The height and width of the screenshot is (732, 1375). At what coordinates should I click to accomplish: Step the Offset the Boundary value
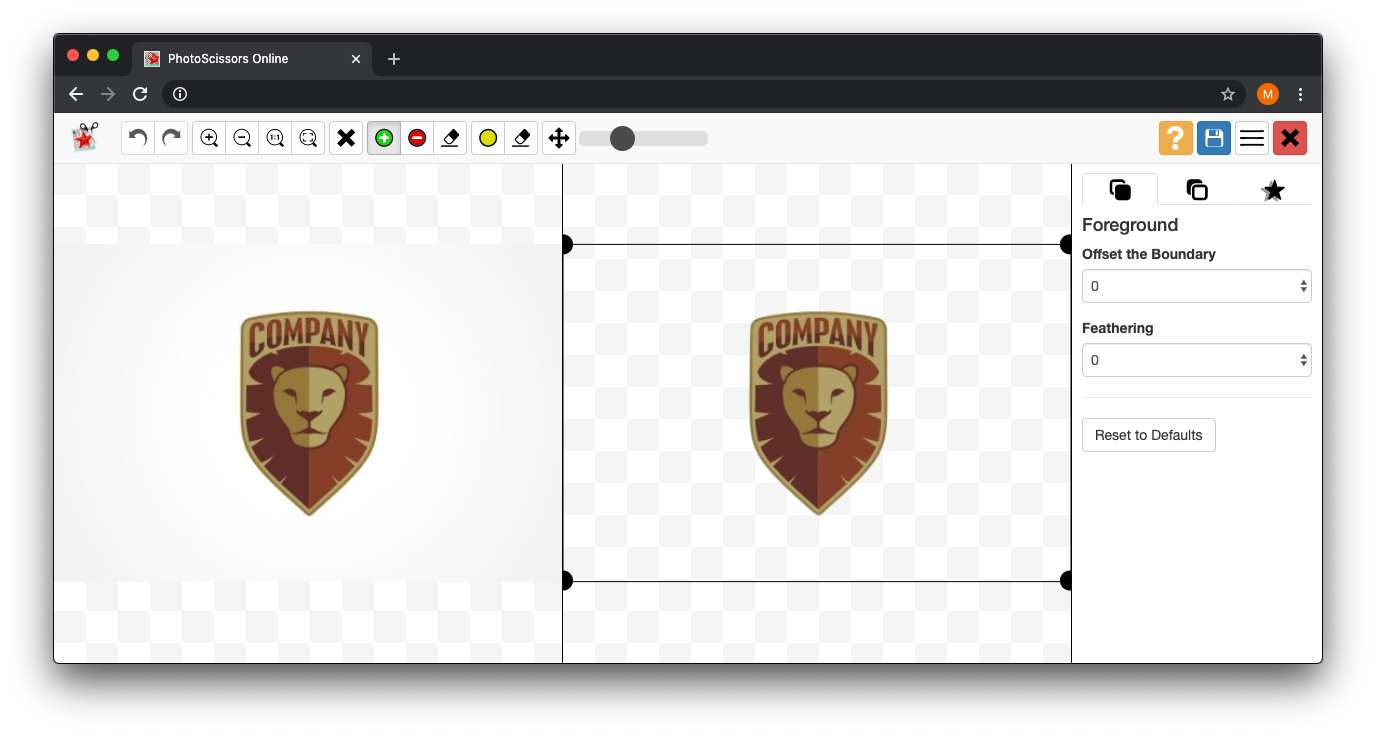click(x=1304, y=286)
